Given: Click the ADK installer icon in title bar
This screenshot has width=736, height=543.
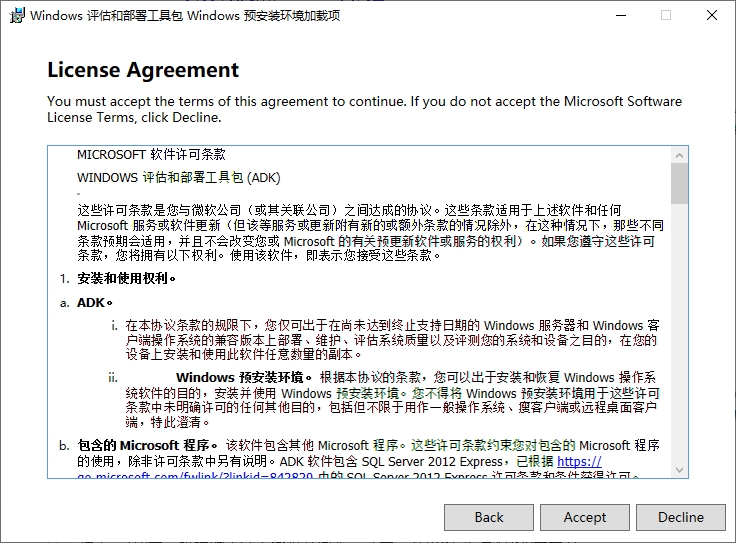Looking at the screenshot, I should [17, 15].
